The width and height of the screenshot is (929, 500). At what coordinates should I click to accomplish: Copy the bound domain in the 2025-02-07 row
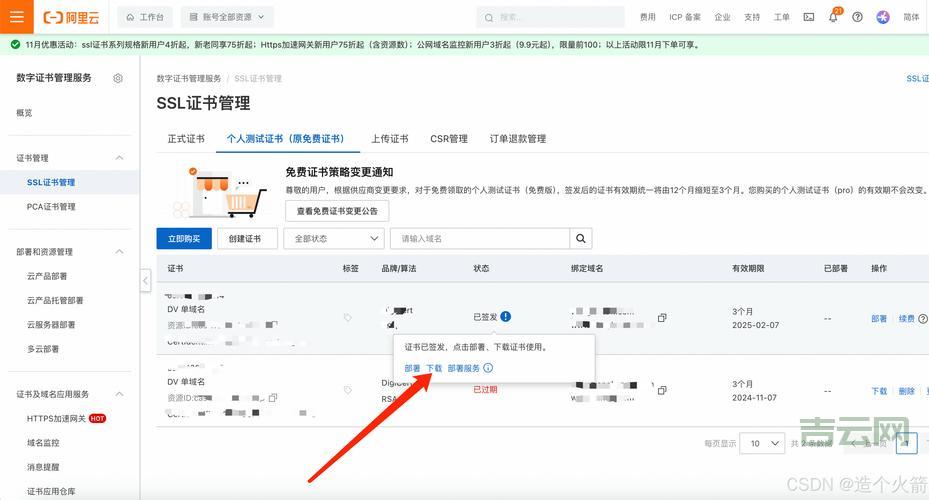pos(662,318)
